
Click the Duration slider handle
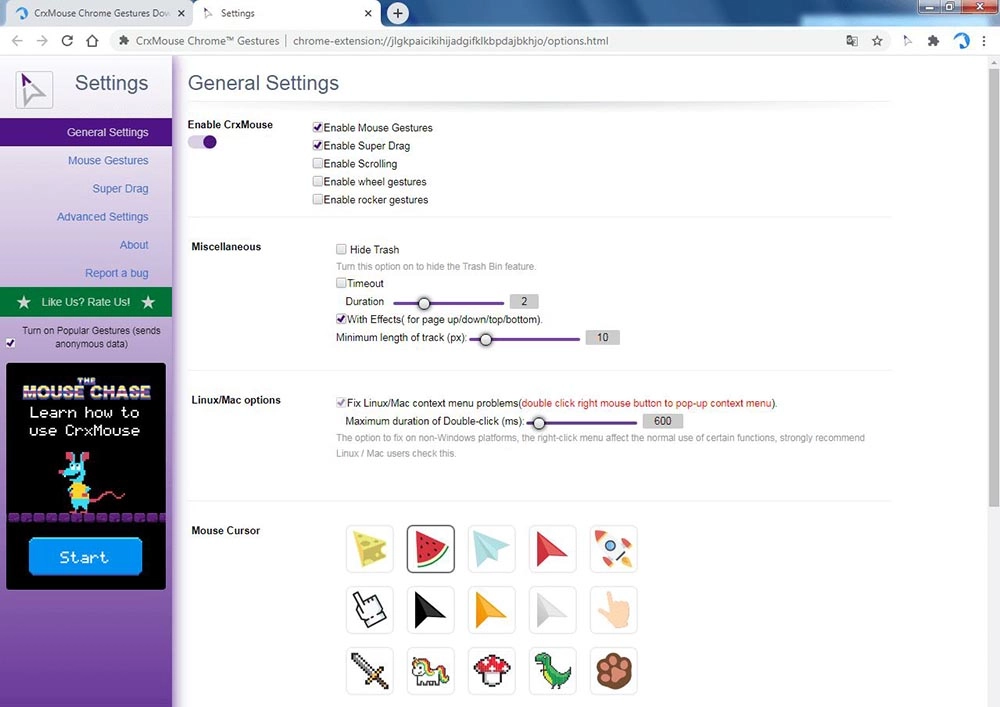click(423, 303)
